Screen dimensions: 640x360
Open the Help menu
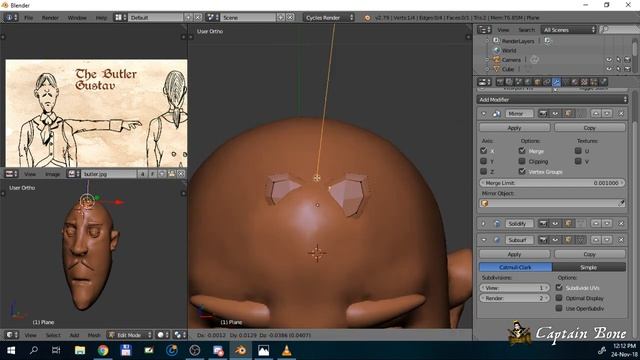[x=101, y=18]
